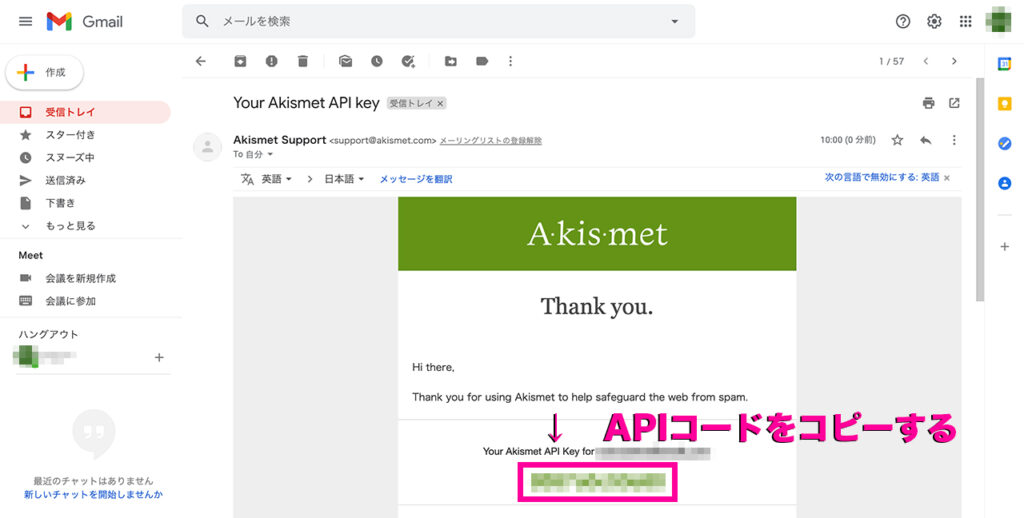
Task: Select 受信トレイ in the sidebar
Action: coord(85,112)
